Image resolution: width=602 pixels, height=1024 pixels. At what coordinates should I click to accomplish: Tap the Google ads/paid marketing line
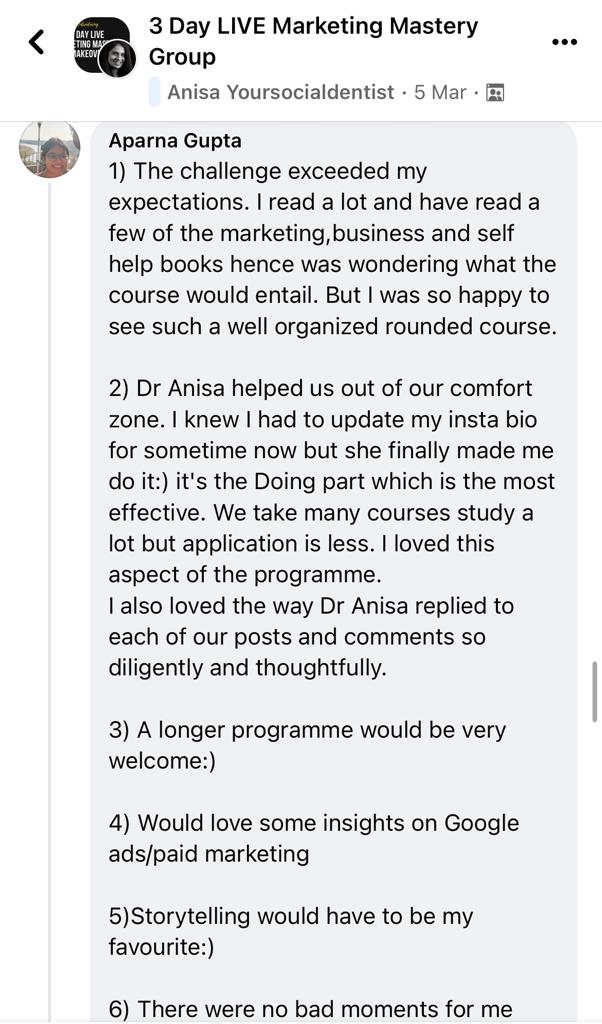tap(313, 838)
